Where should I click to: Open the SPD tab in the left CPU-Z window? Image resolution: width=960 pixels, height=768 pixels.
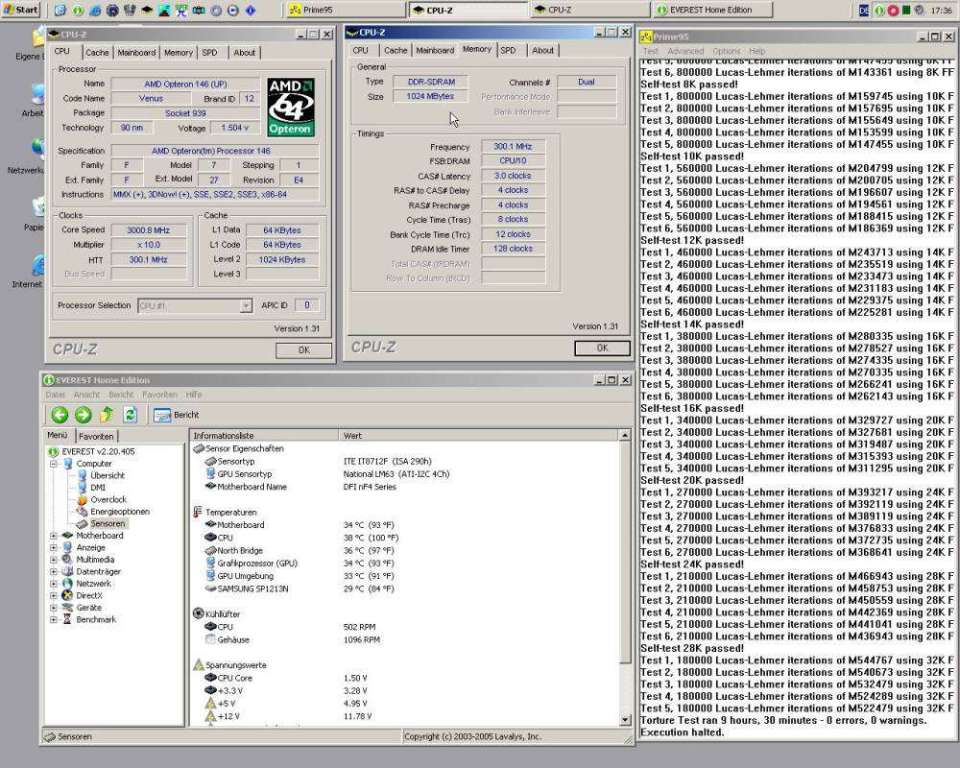[210, 53]
